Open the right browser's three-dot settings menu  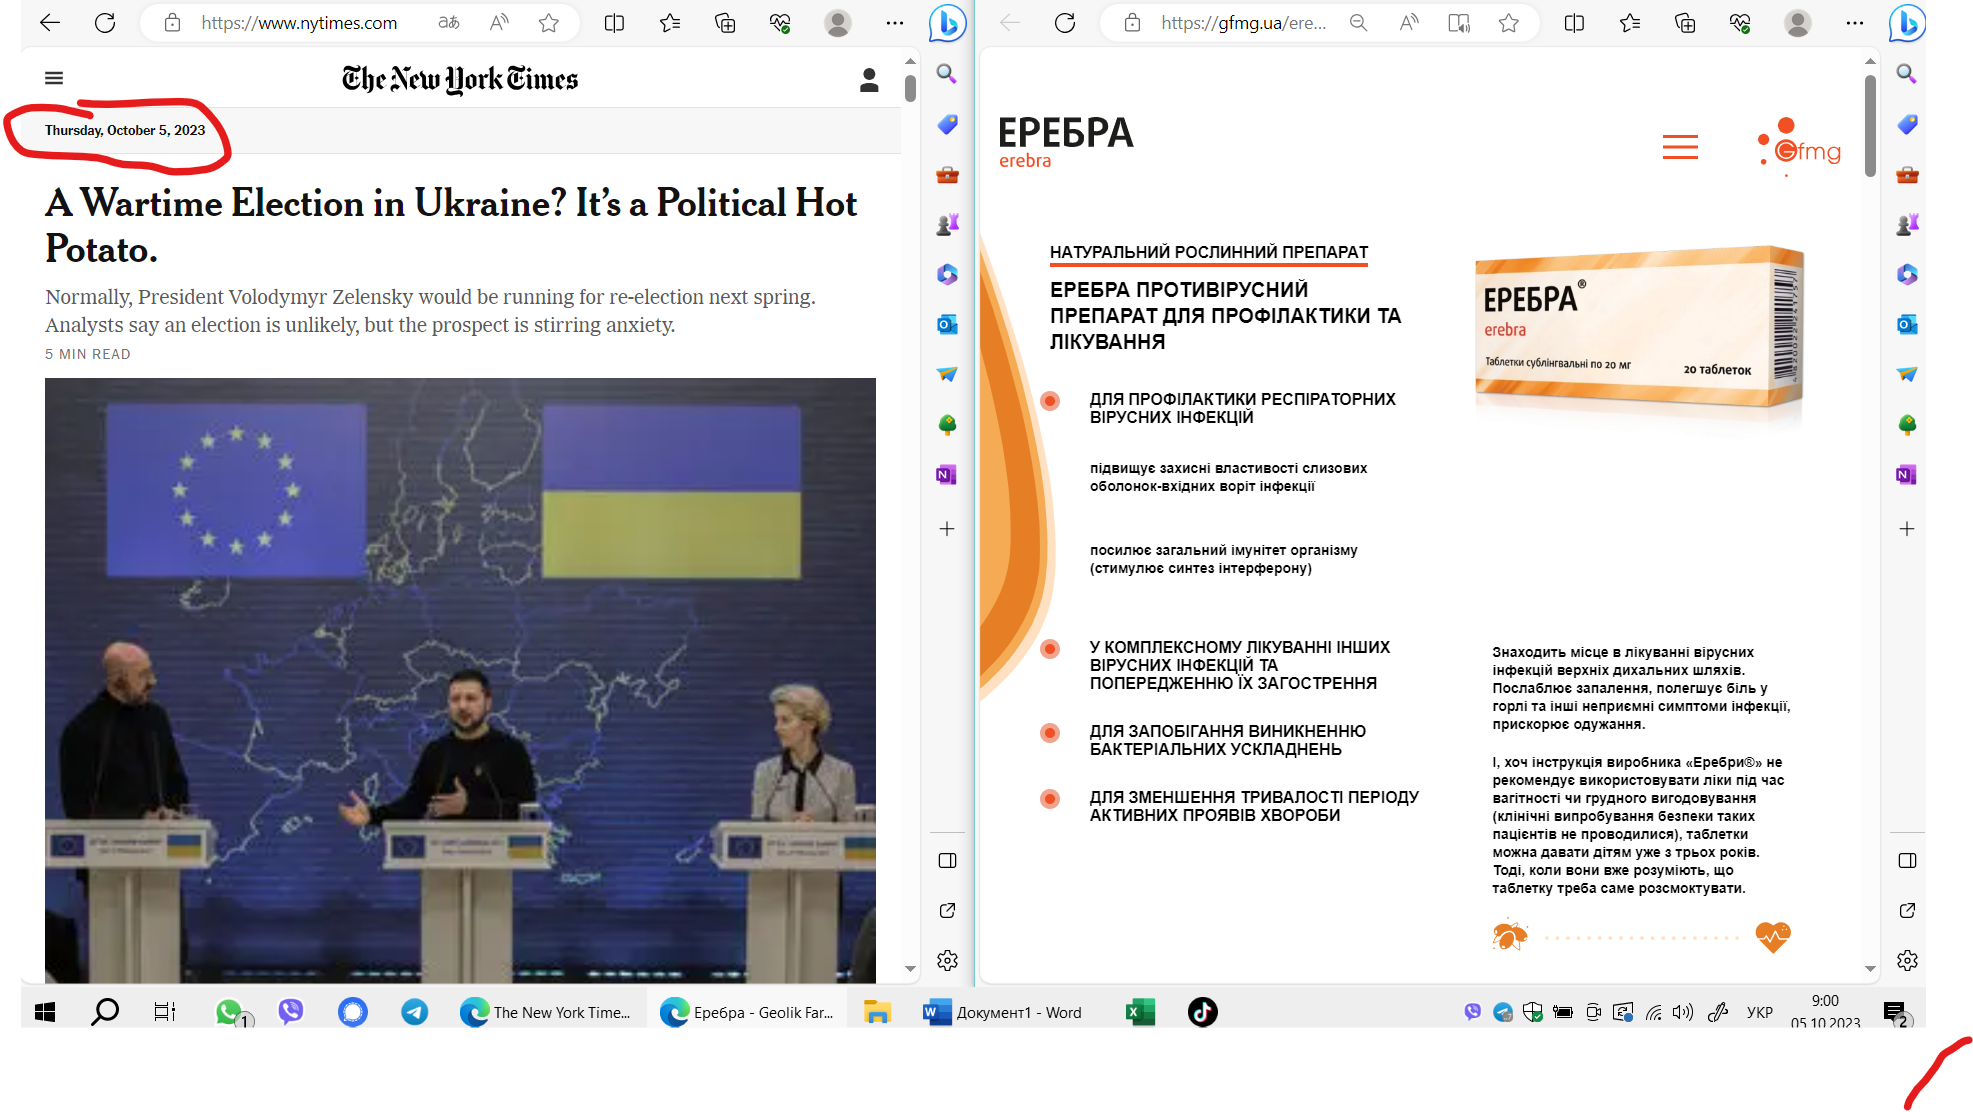[1854, 23]
